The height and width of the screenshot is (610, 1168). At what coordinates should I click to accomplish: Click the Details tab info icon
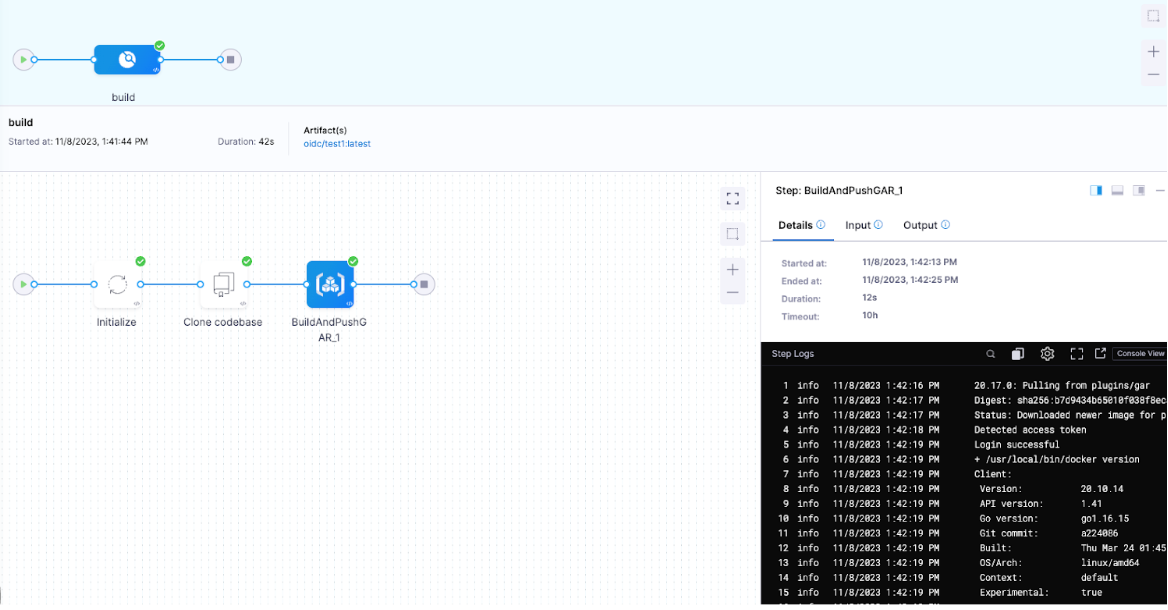point(821,225)
